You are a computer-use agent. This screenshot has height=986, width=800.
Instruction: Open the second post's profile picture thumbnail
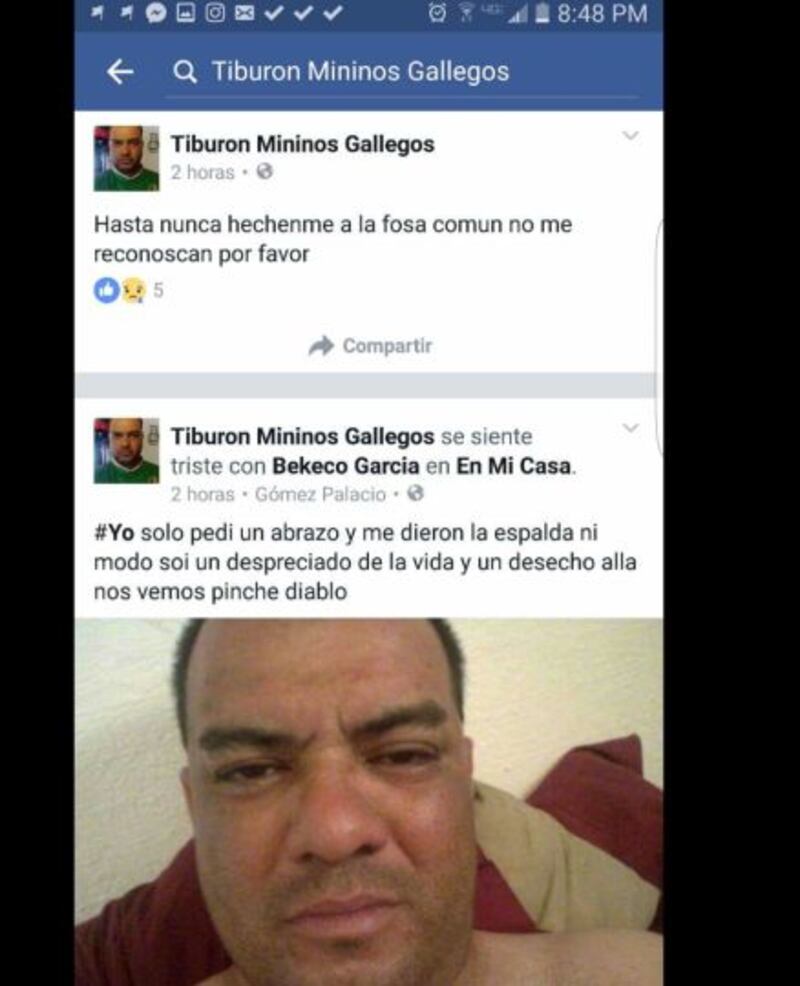[x=126, y=450]
